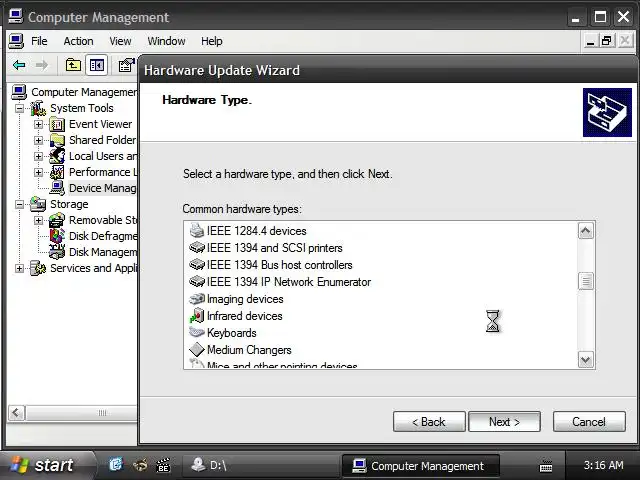Click the Internet Explorer quick launch icon

[116, 464]
